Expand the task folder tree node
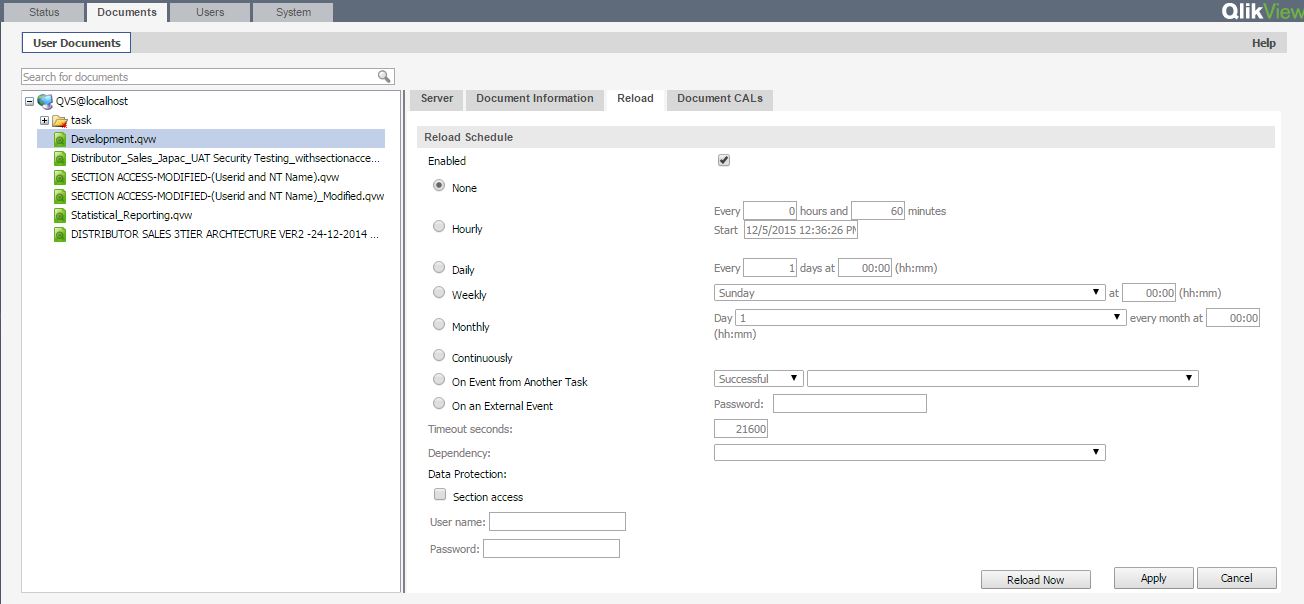The width and height of the screenshot is (1304, 604). tap(44, 120)
